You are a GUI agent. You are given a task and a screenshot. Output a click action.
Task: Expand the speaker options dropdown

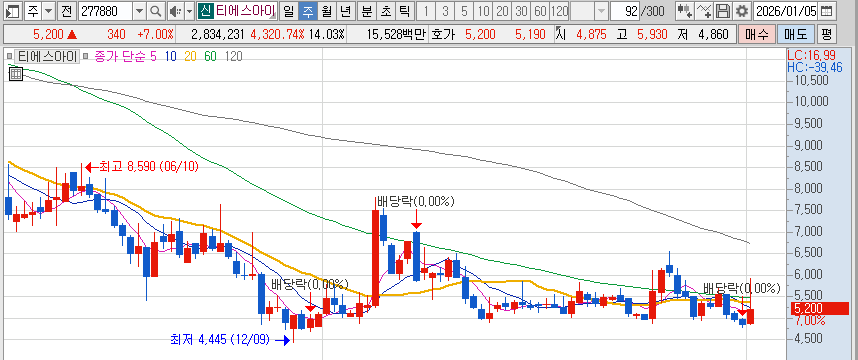(x=189, y=10)
